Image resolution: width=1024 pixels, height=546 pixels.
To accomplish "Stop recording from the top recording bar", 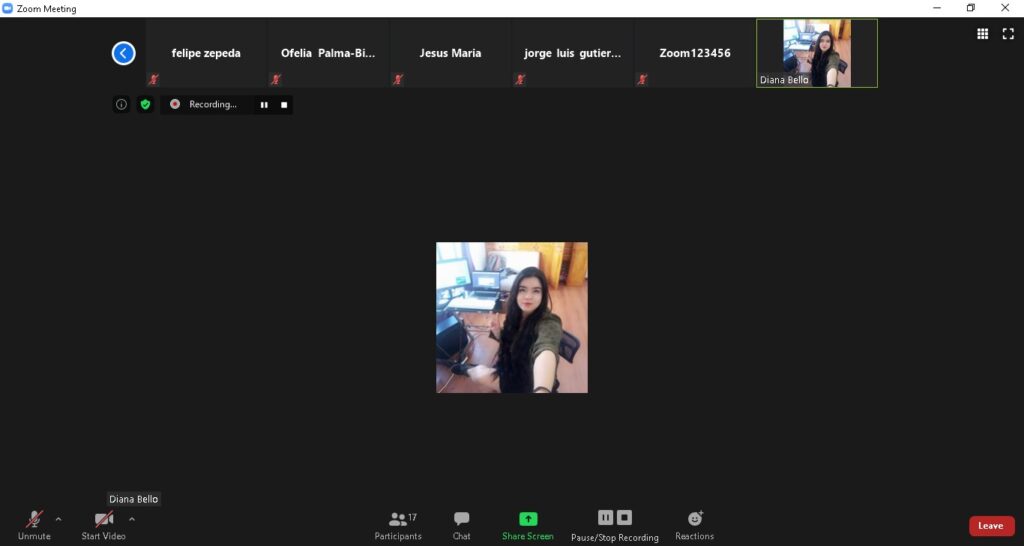I will tap(284, 104).
